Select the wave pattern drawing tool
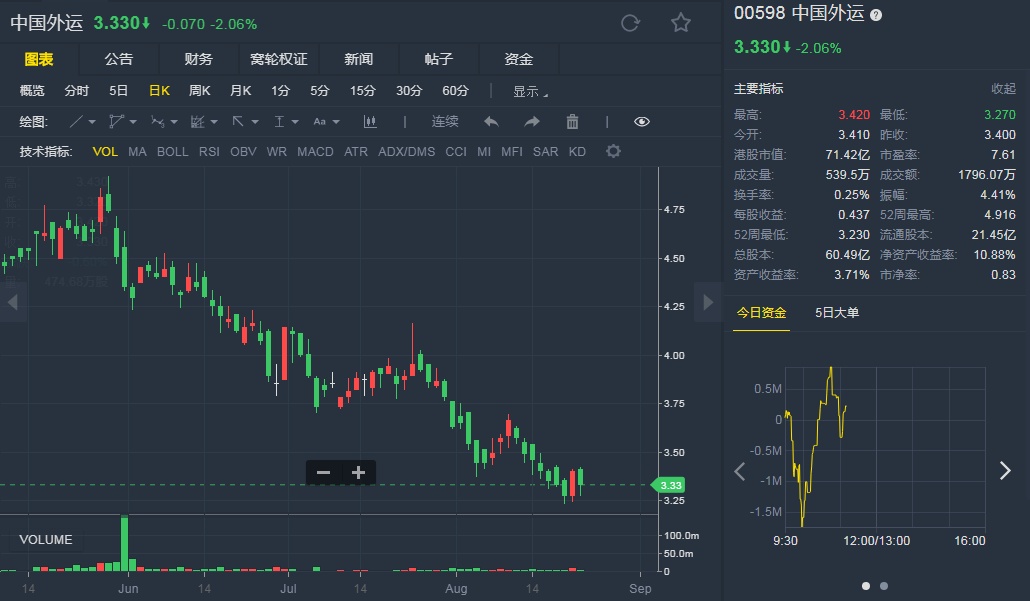 pos(158,122)
